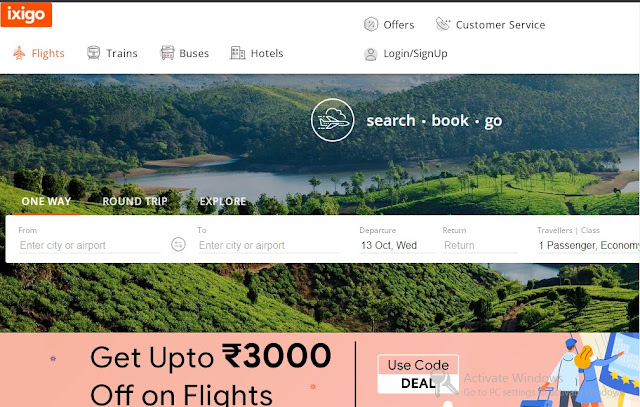Click the Offers percent badge icon

click(371, 24)
